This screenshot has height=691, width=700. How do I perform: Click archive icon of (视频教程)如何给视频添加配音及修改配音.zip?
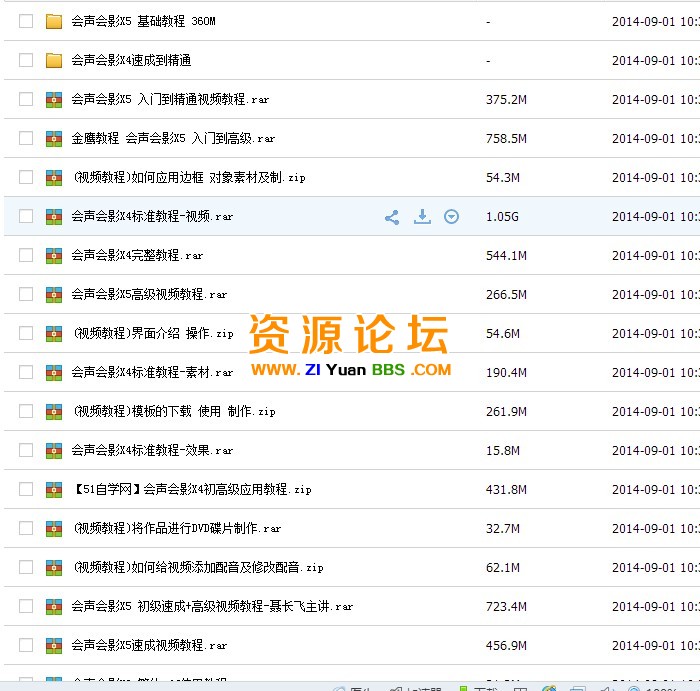(54, 567)
